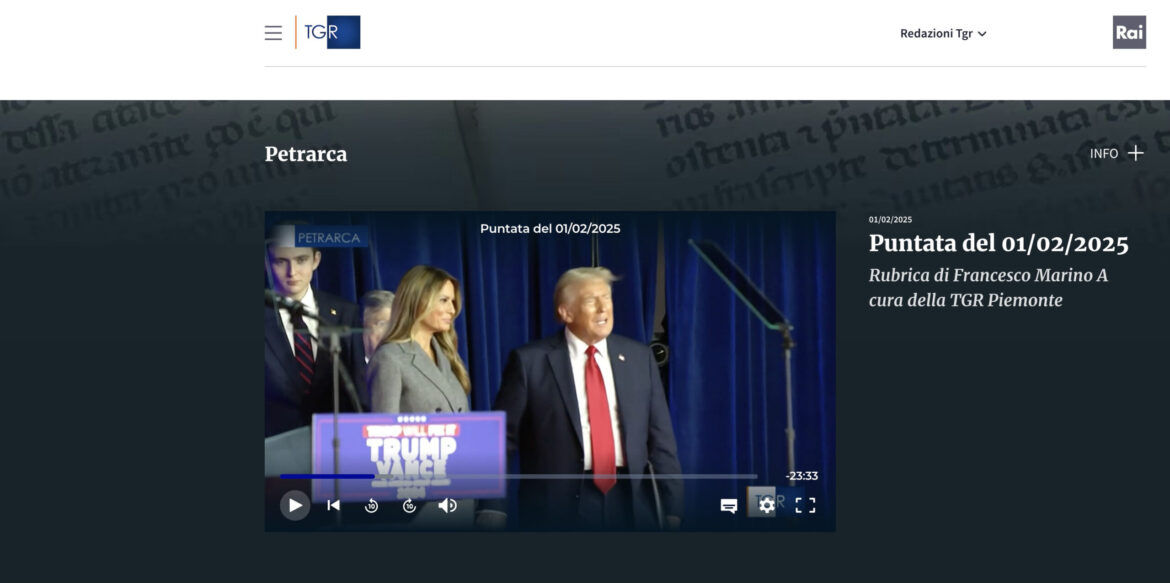
Task: Open the hamburger menu
Action: point(273,33)
